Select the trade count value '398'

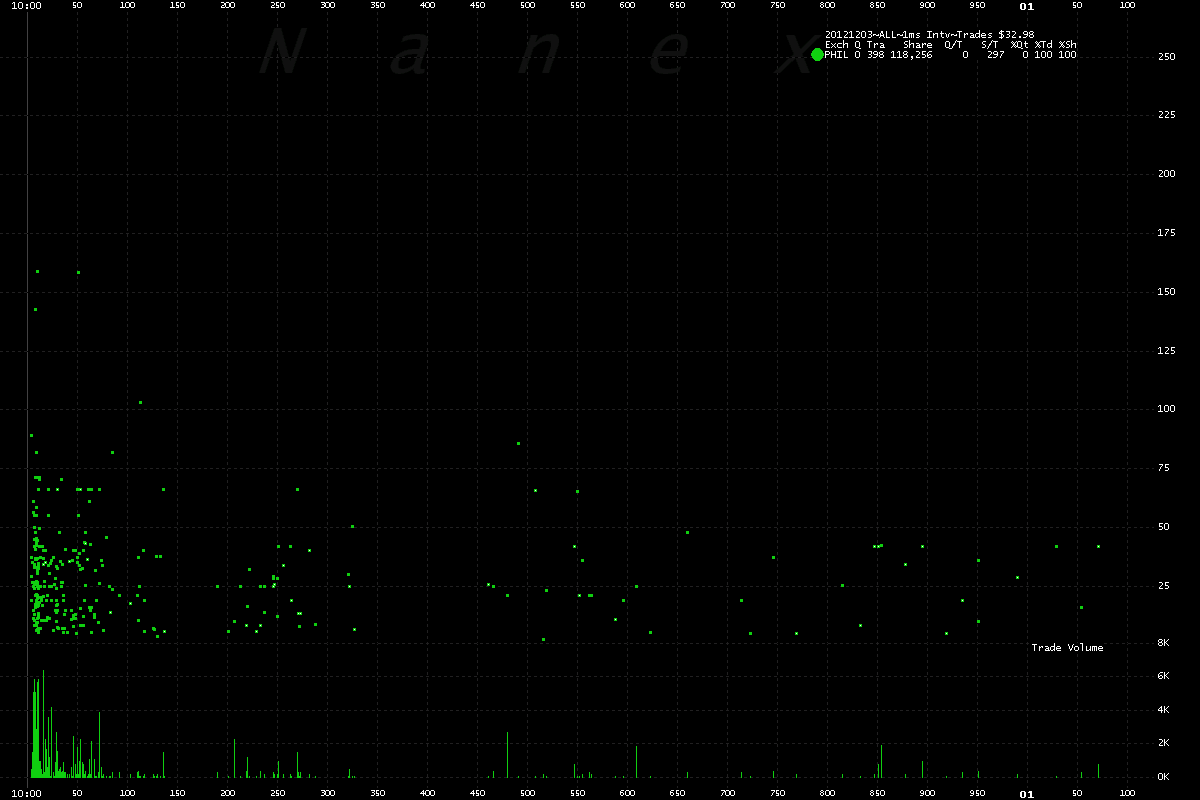[x=876, y=55]
